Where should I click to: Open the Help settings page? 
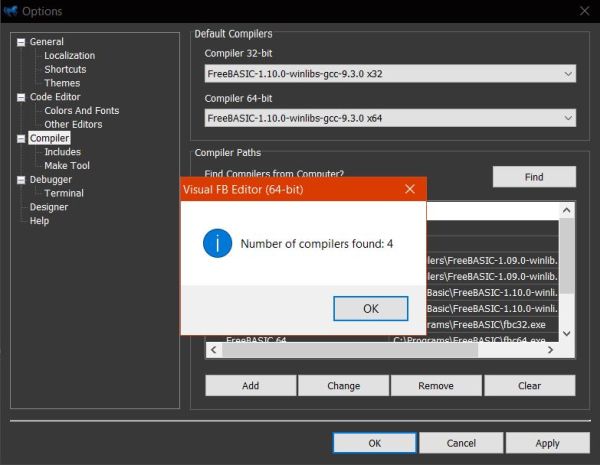click(x=39, y=221)
